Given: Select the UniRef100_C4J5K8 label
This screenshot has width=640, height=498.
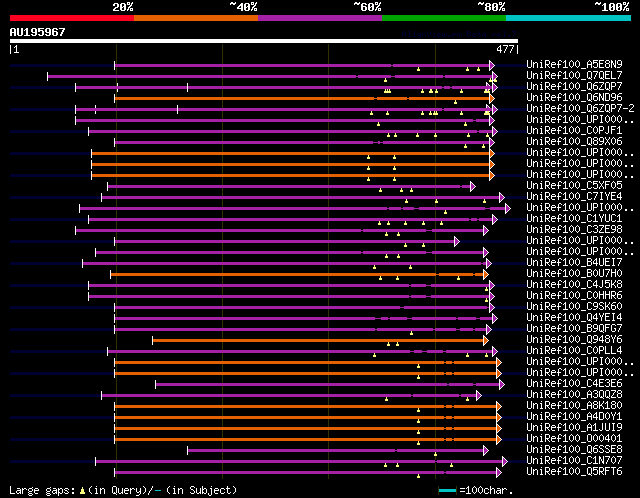Looking at the screenshot, I should pos(574,284).
